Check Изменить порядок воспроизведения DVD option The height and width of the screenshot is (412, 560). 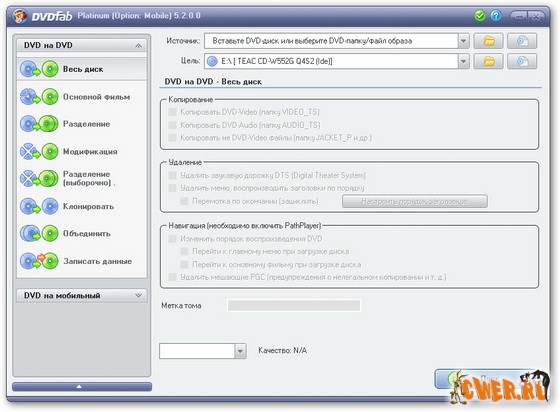point(172,238)
